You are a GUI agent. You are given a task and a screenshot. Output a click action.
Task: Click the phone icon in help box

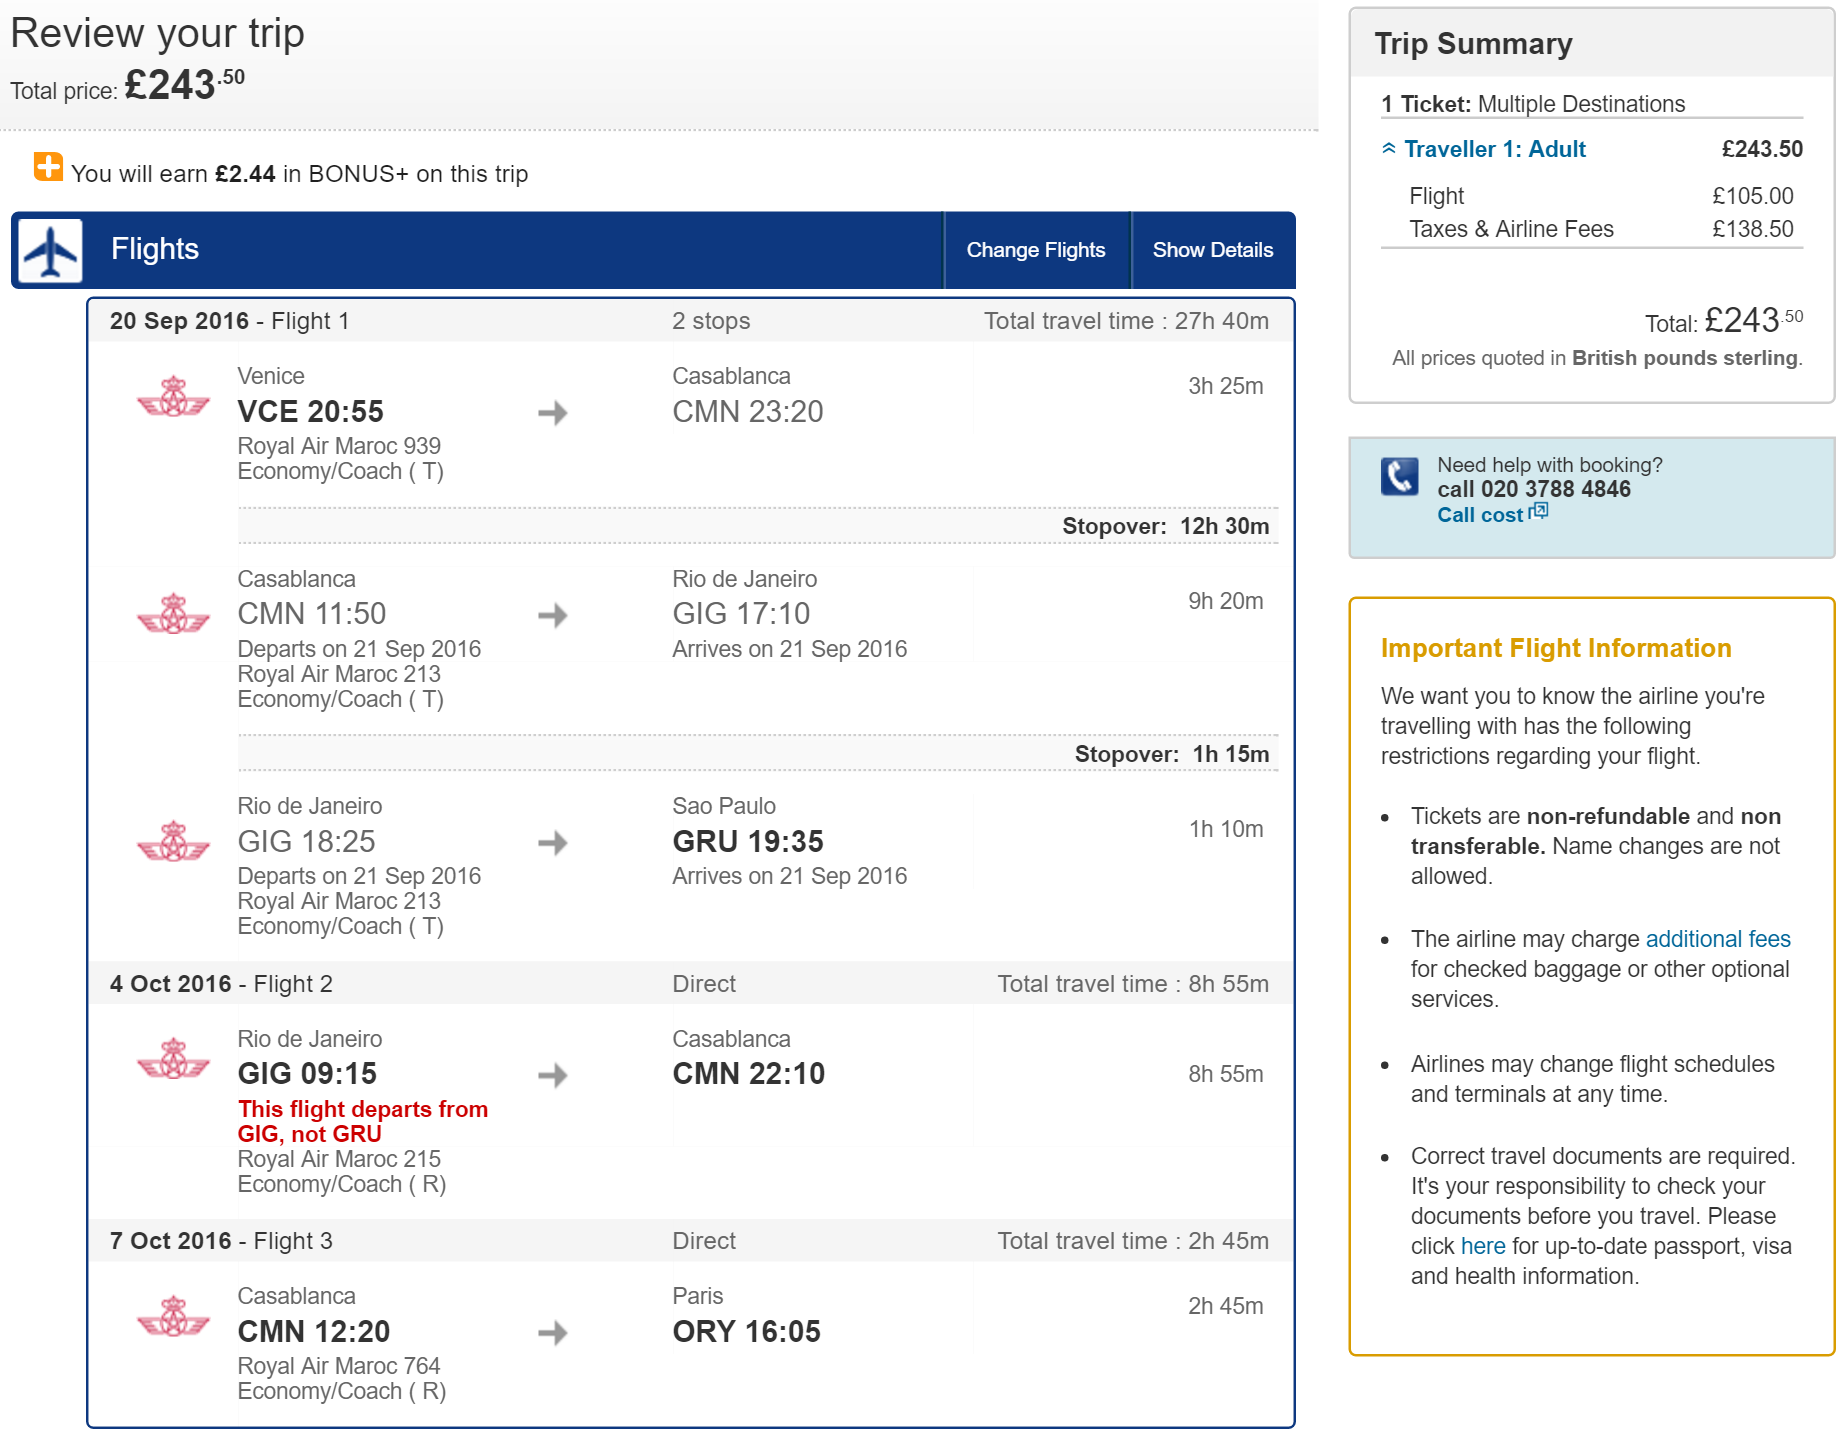1399,476
